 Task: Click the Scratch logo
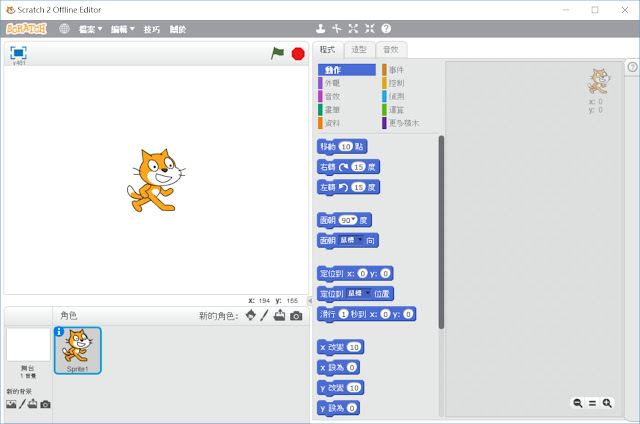tap(27, 29)
